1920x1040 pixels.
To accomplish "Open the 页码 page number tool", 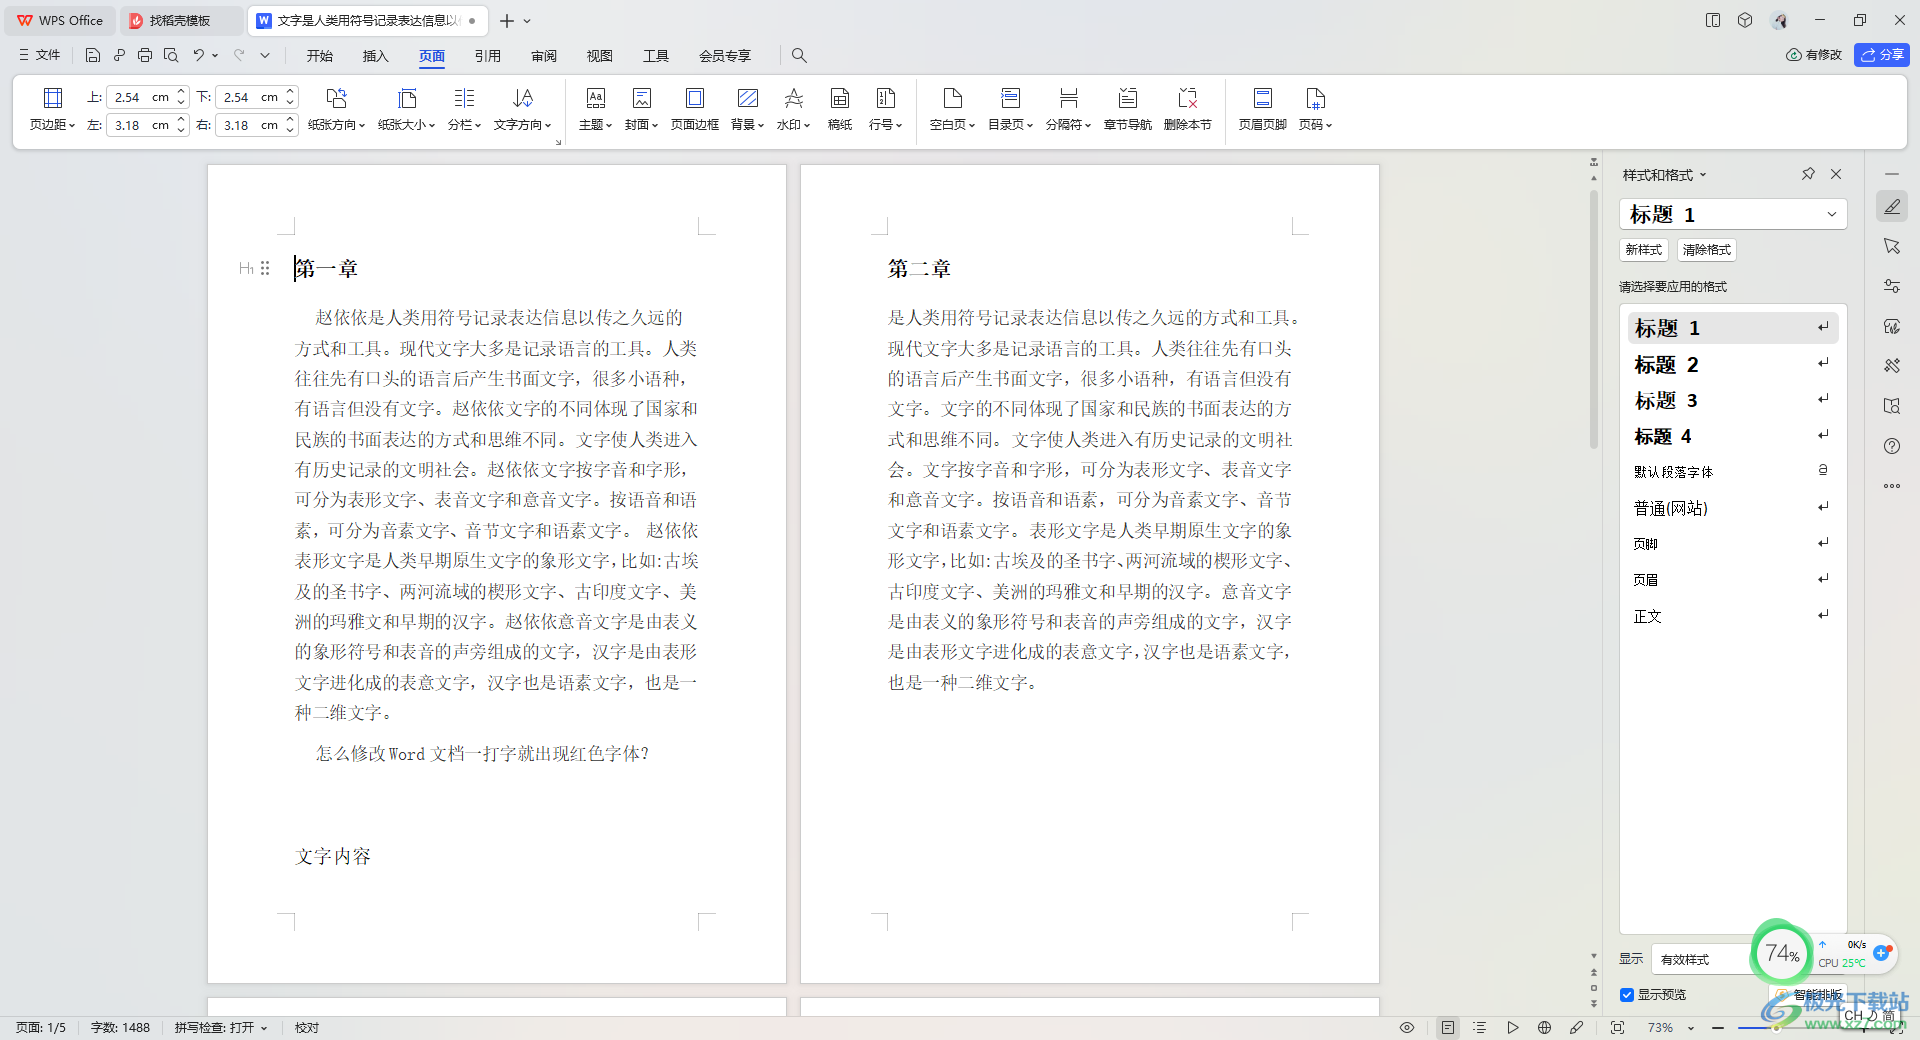I will coord(1315,109).
